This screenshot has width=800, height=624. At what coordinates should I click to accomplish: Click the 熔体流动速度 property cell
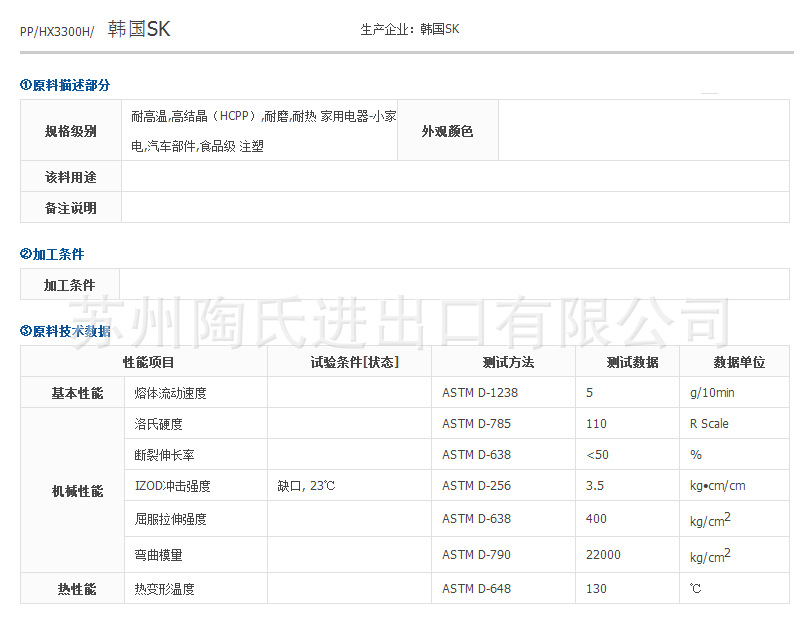pos(196,393)
